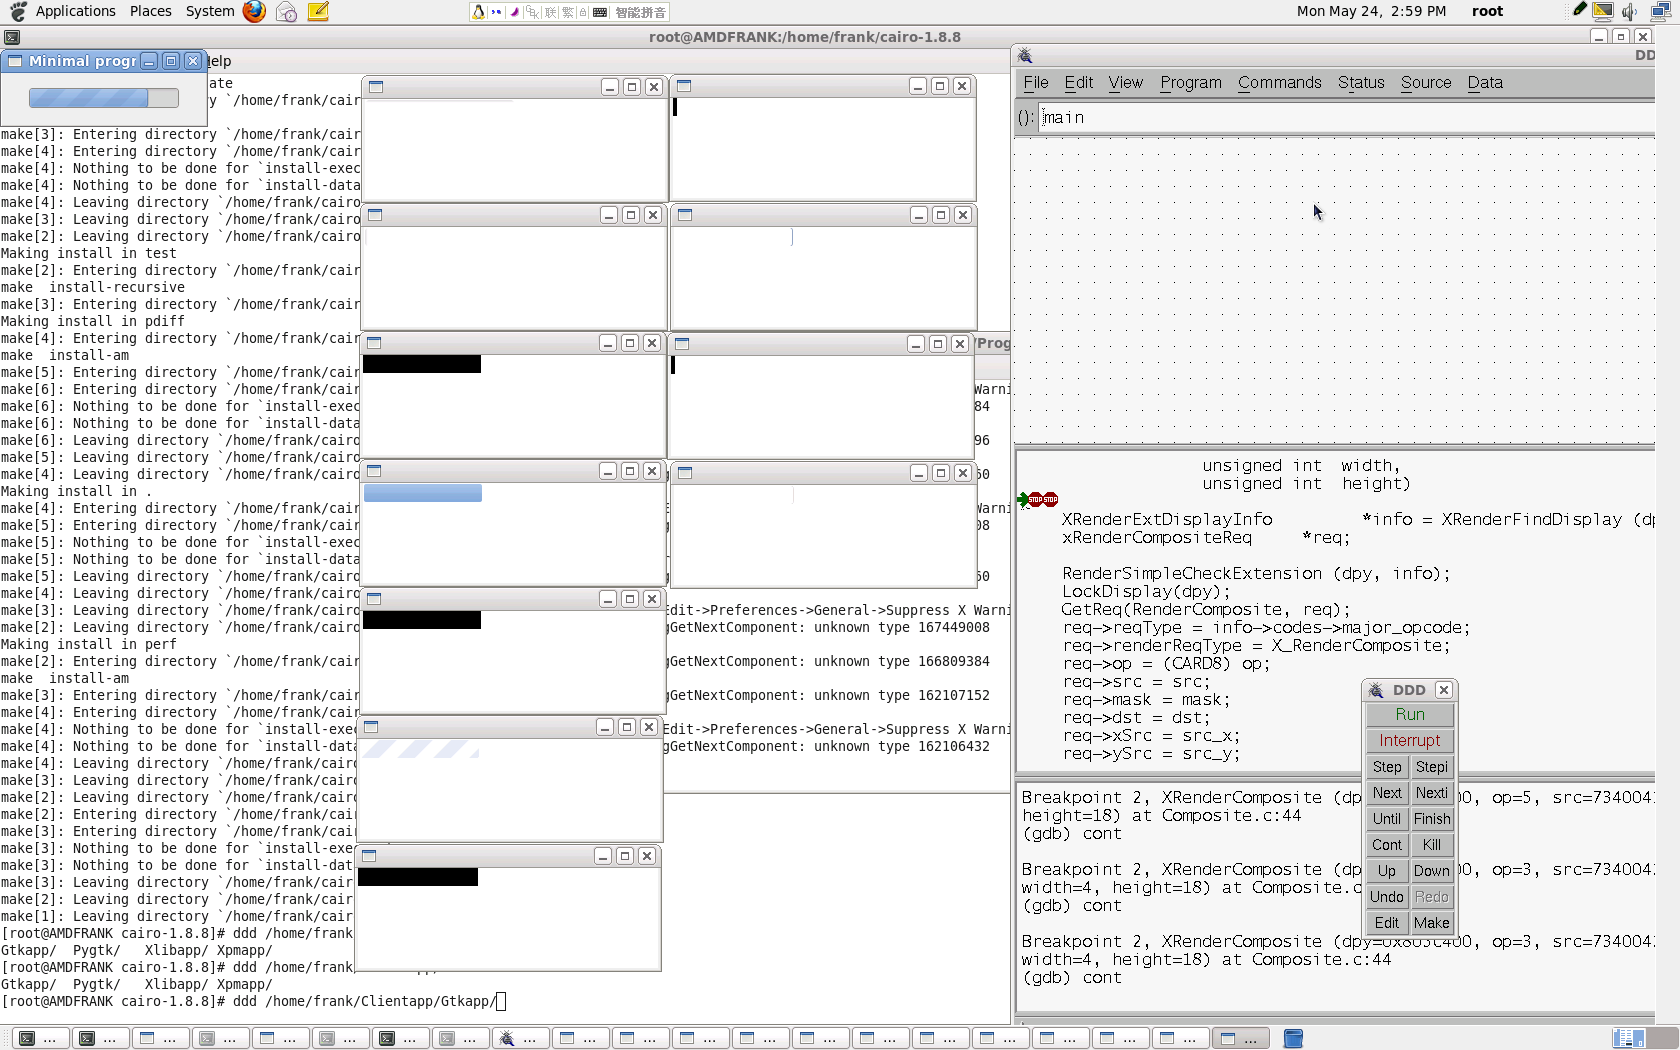Open the System menu on the panel

pos(210,12)
